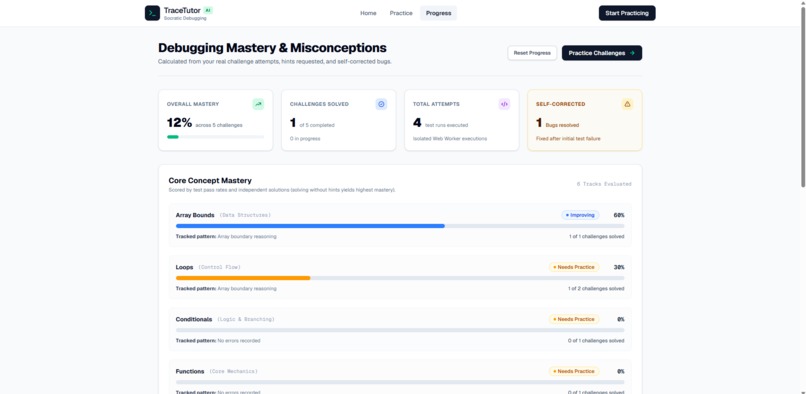The height and width of the screenshot is (394, 806).
Task: Click the Total Attempts code brackets icon
Action: (x=504, y=104)
